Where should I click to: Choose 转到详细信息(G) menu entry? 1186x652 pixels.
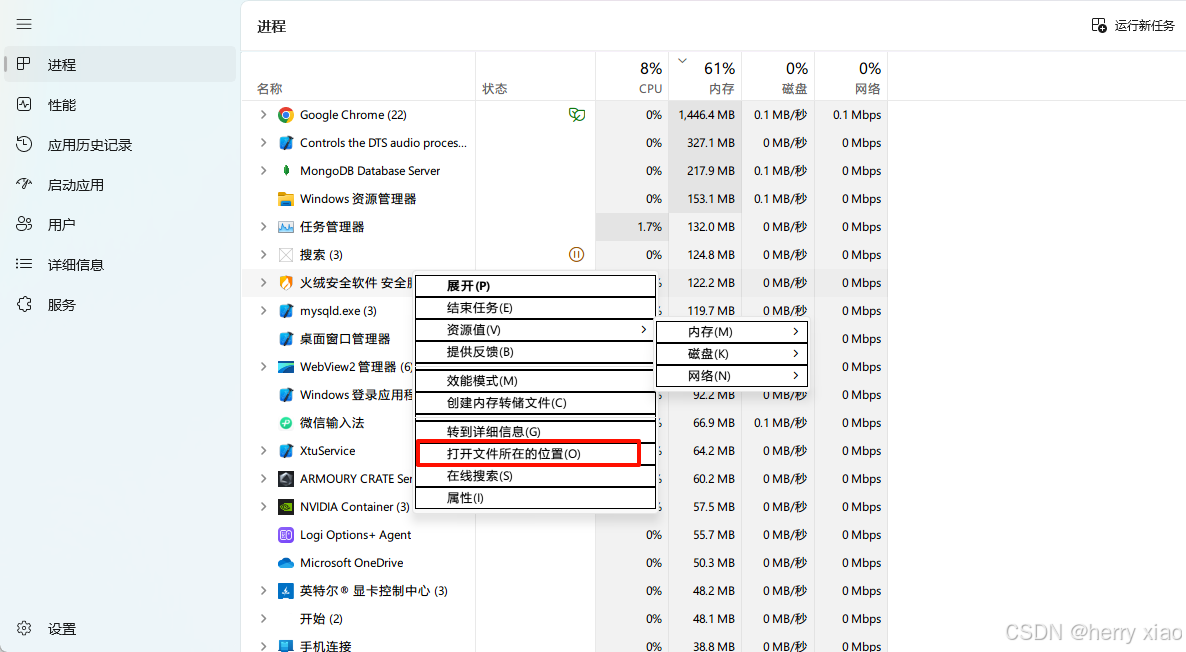(536, 431)
